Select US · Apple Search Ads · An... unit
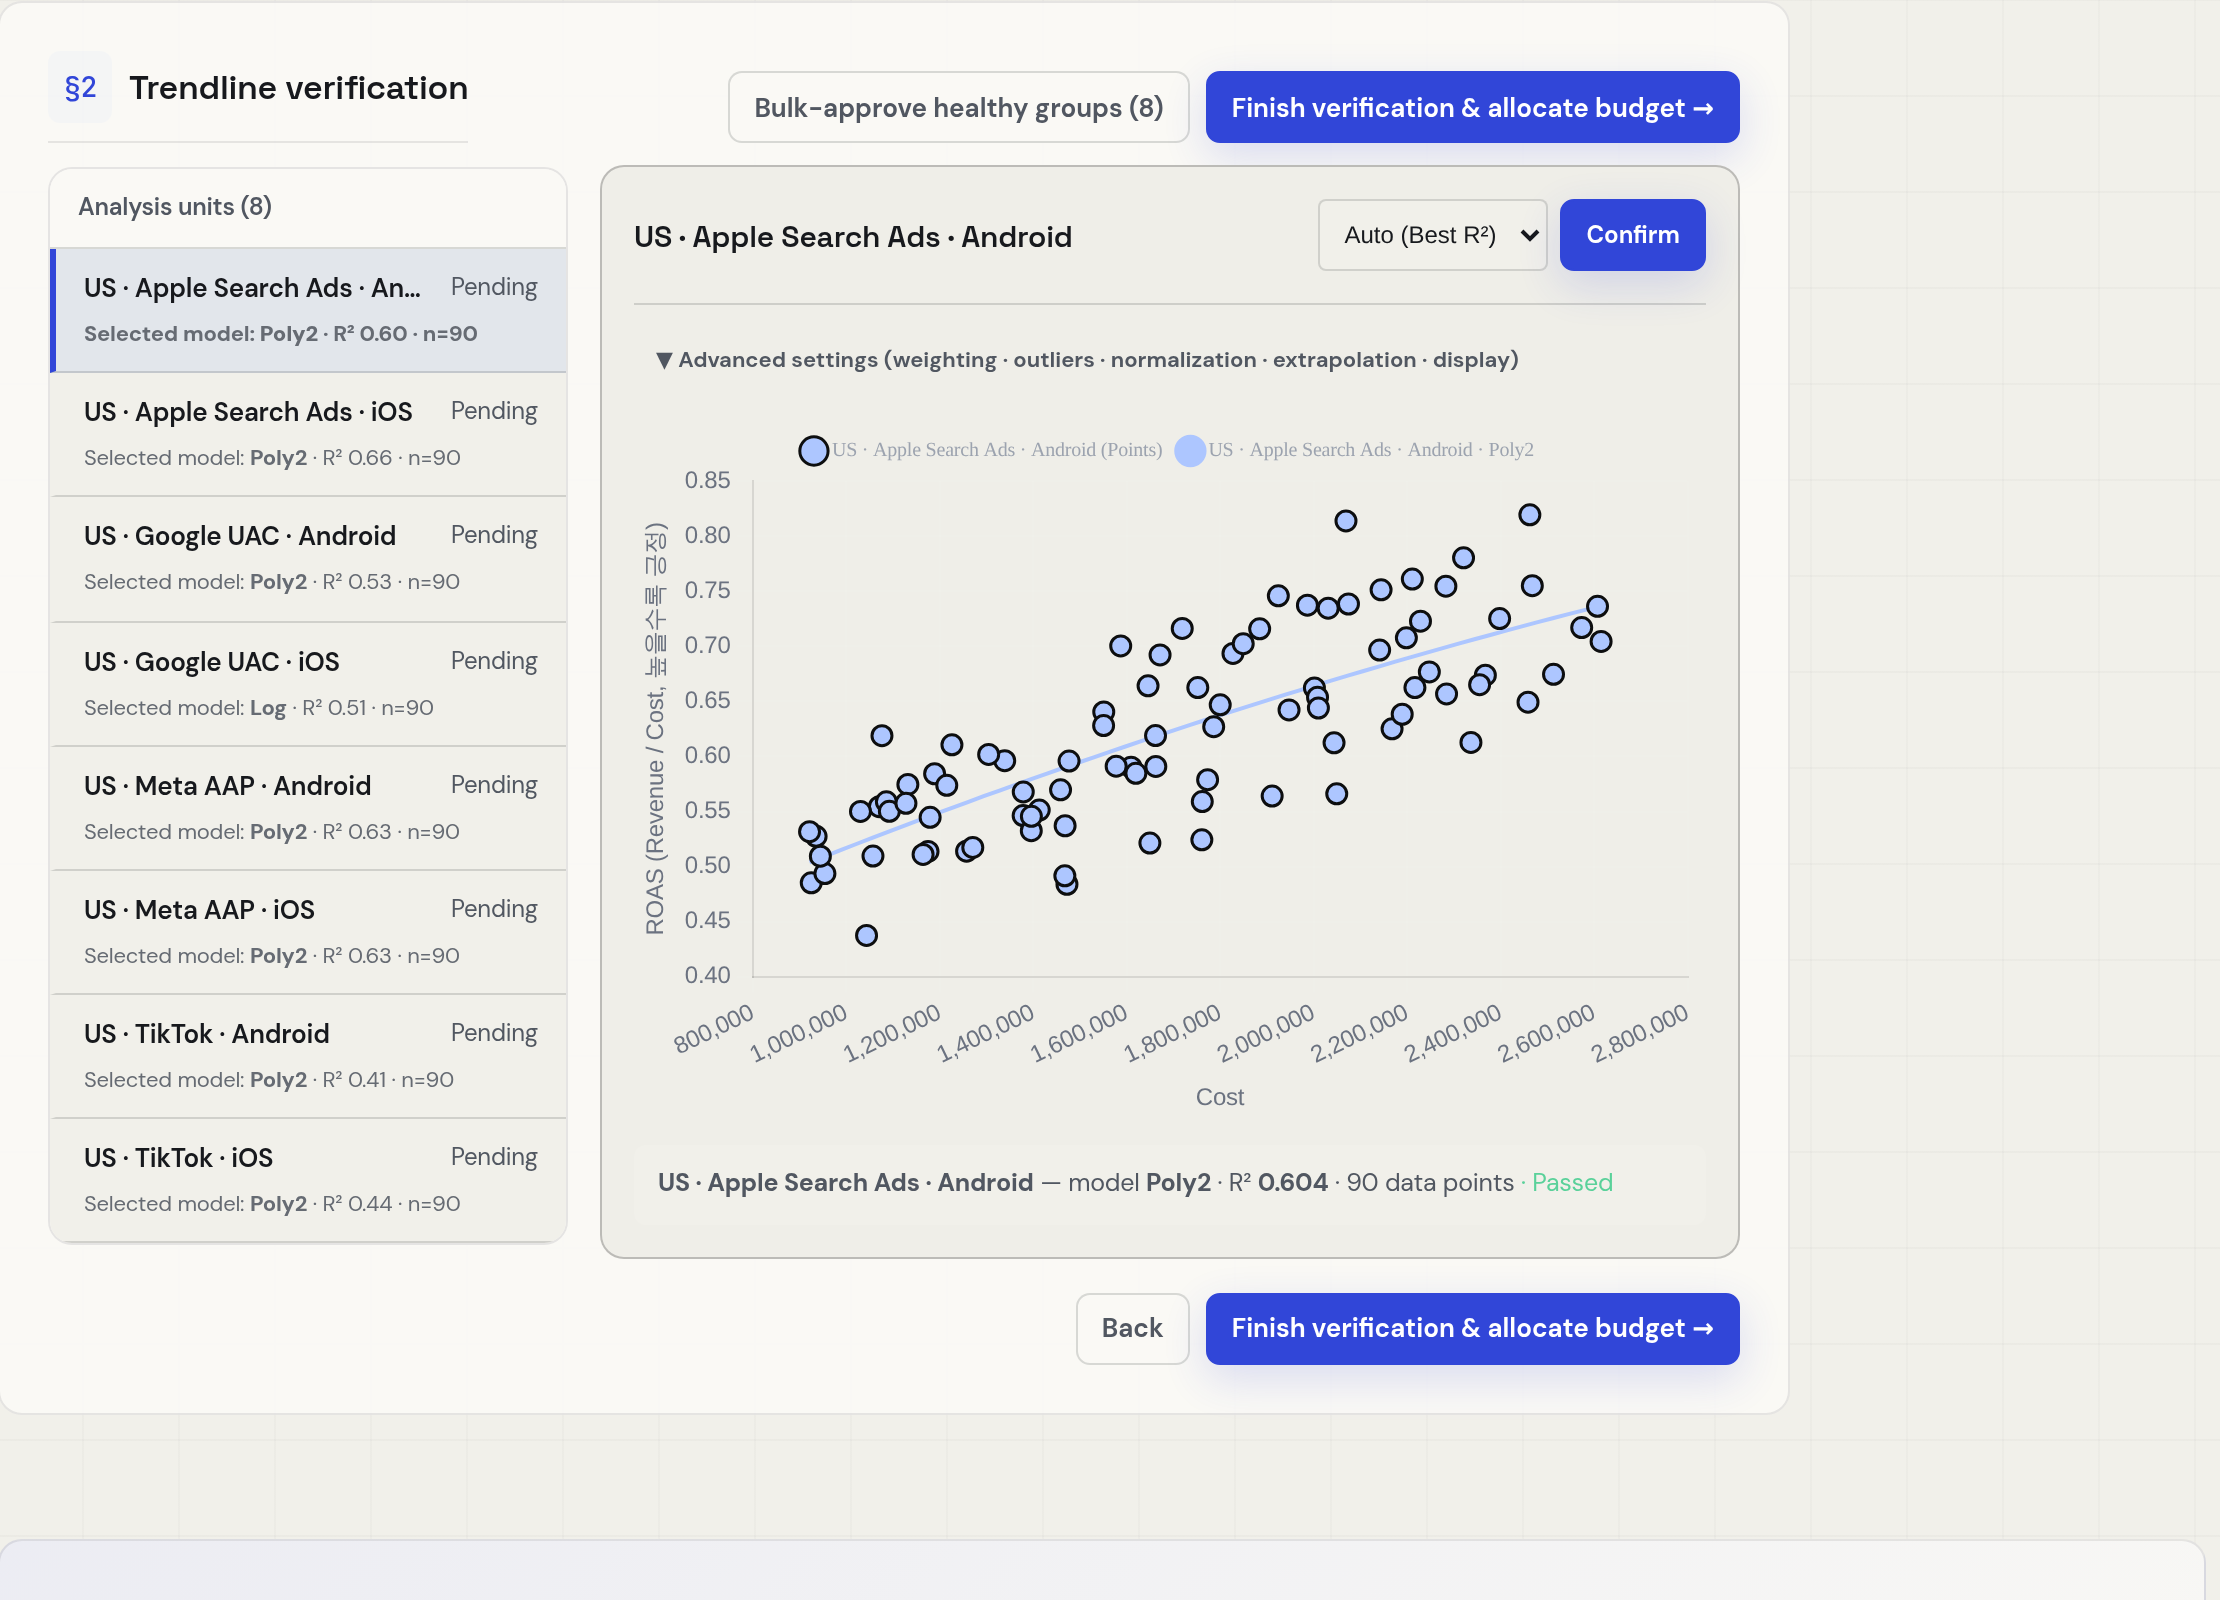Viewport: 2220px width, 1600px height. [309, 310]
